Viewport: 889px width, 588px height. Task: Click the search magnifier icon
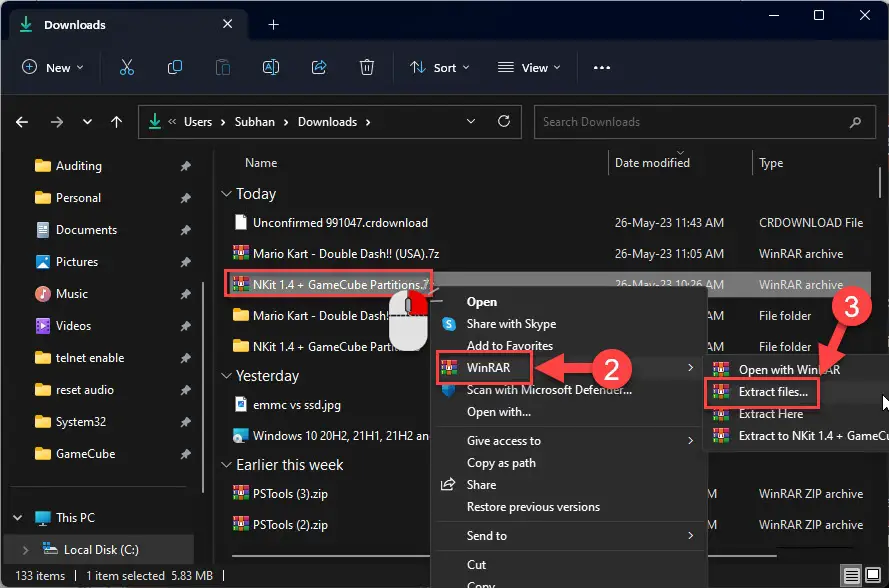855,122
